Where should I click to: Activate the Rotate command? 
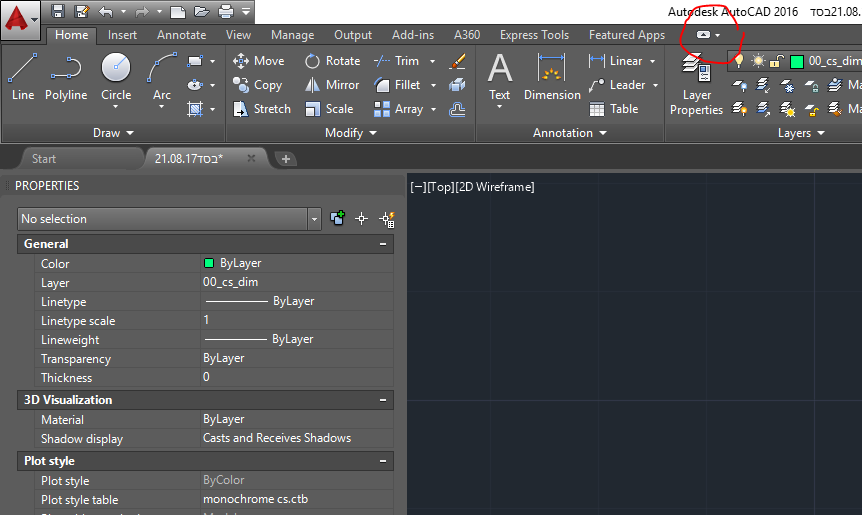pyautogui.click(x=333, y=61)
